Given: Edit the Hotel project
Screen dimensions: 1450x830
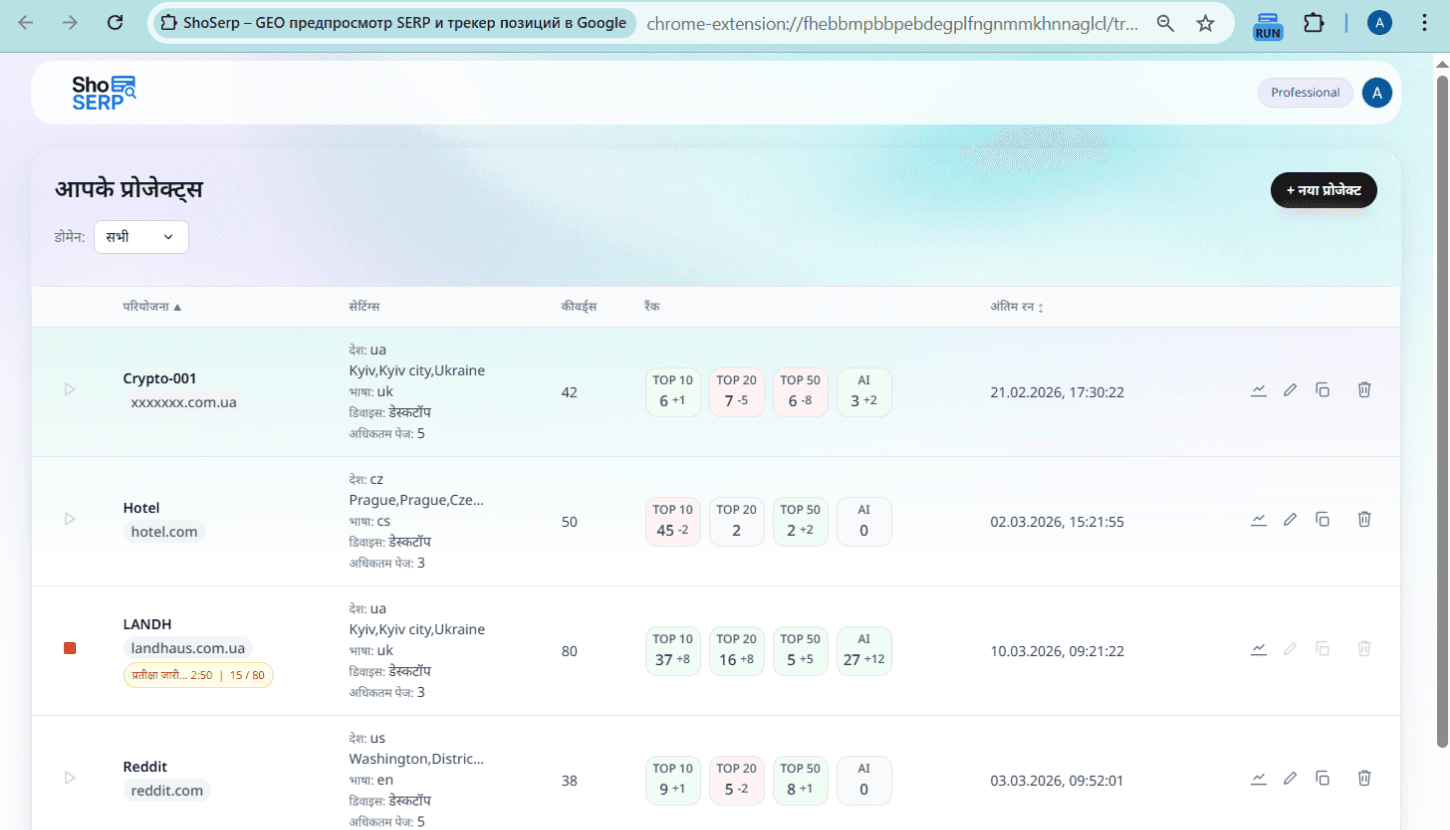Looking at the screenshot, I should coord(1290,519).
